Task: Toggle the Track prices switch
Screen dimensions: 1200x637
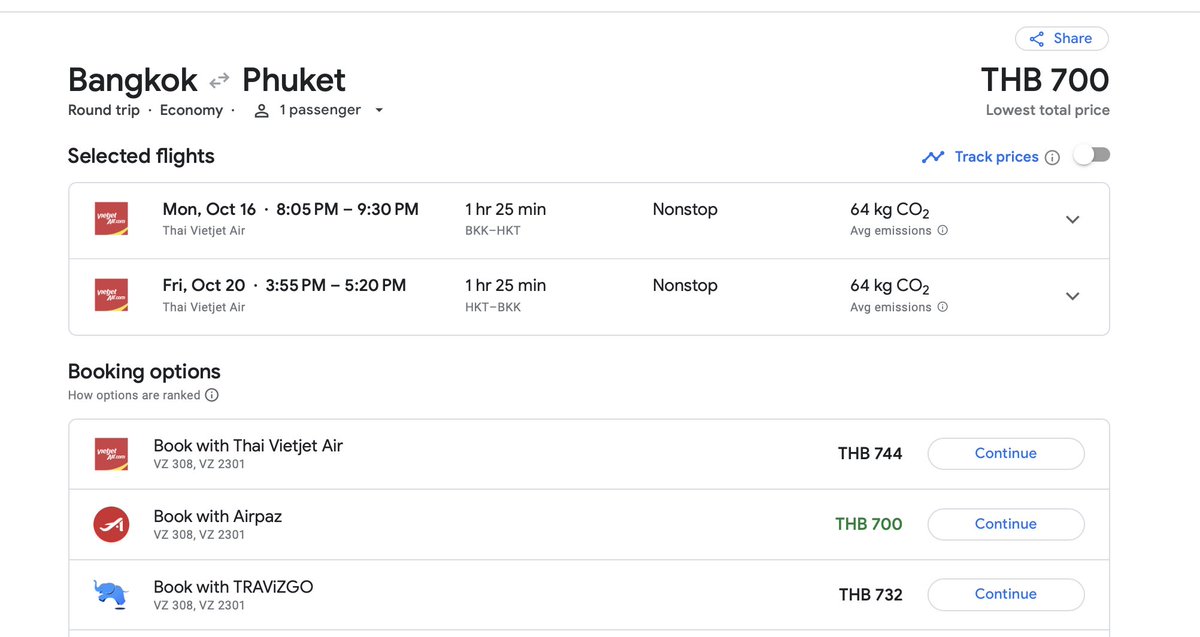Action: [x=1091, y=156]
